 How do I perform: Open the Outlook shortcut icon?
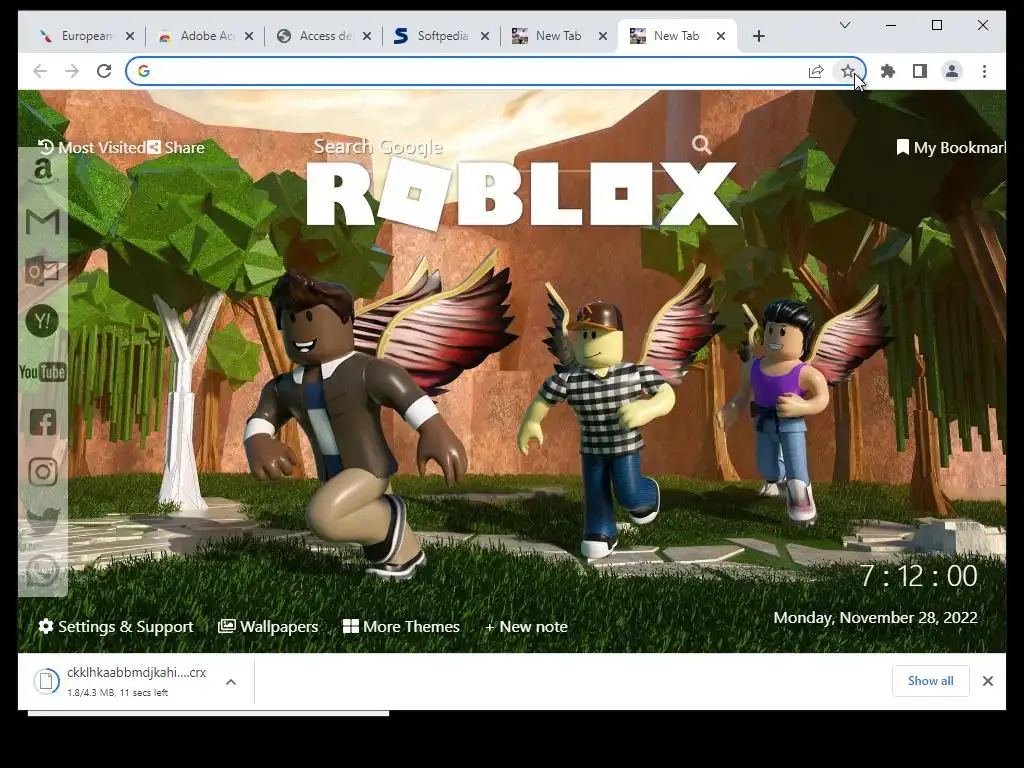tap(42, 271)
